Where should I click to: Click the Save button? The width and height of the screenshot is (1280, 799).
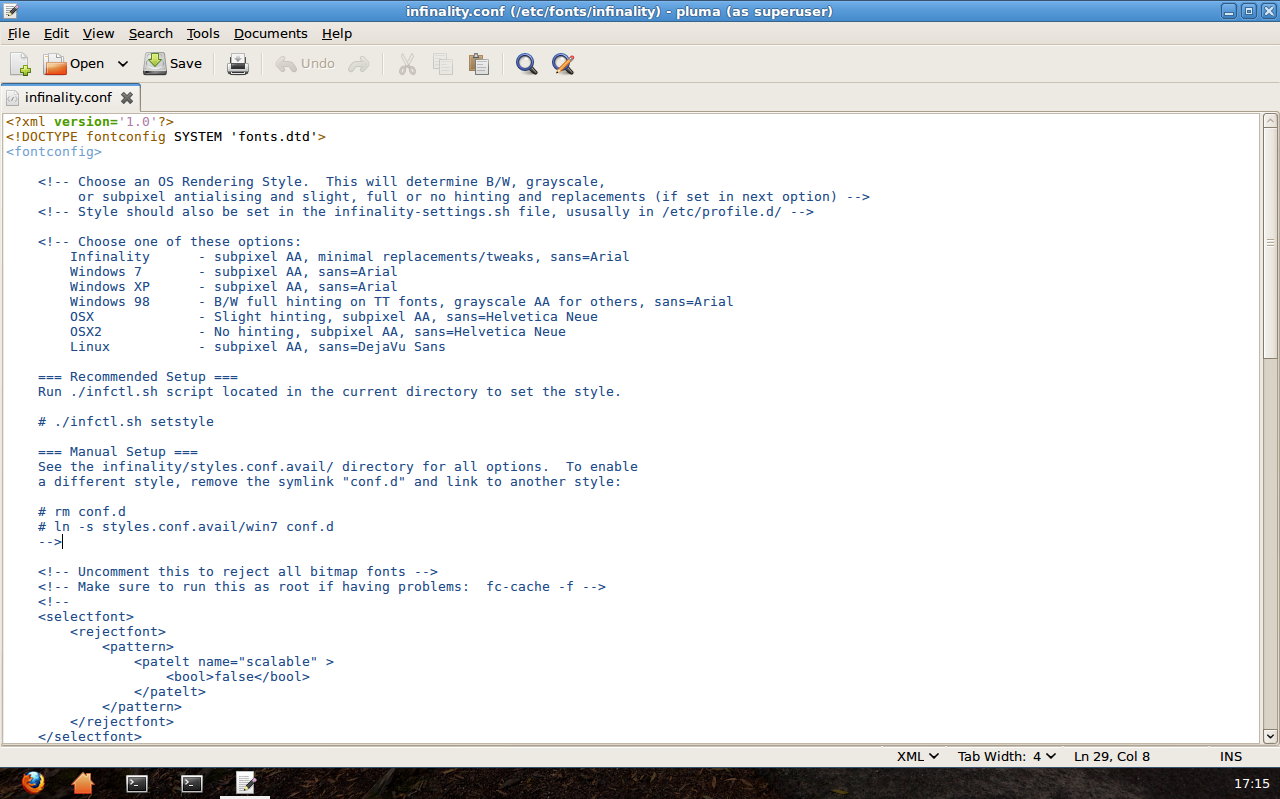173,64
